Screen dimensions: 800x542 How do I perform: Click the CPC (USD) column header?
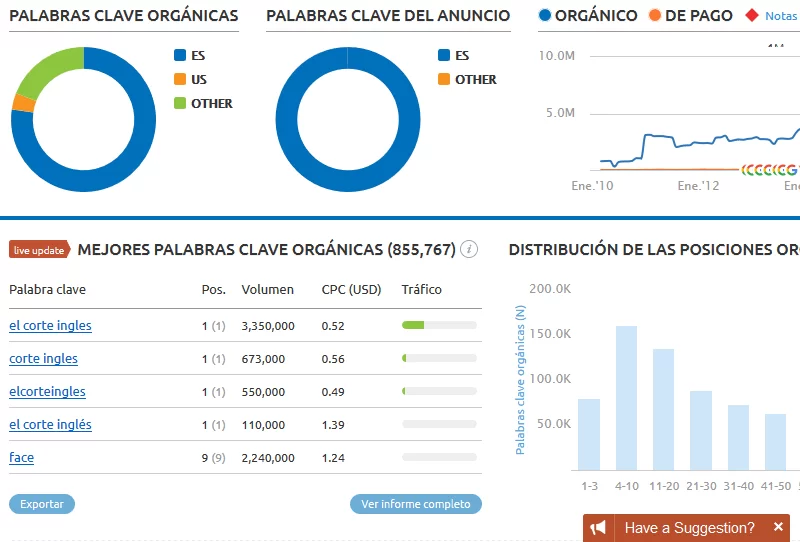click(x=352, y=289)
